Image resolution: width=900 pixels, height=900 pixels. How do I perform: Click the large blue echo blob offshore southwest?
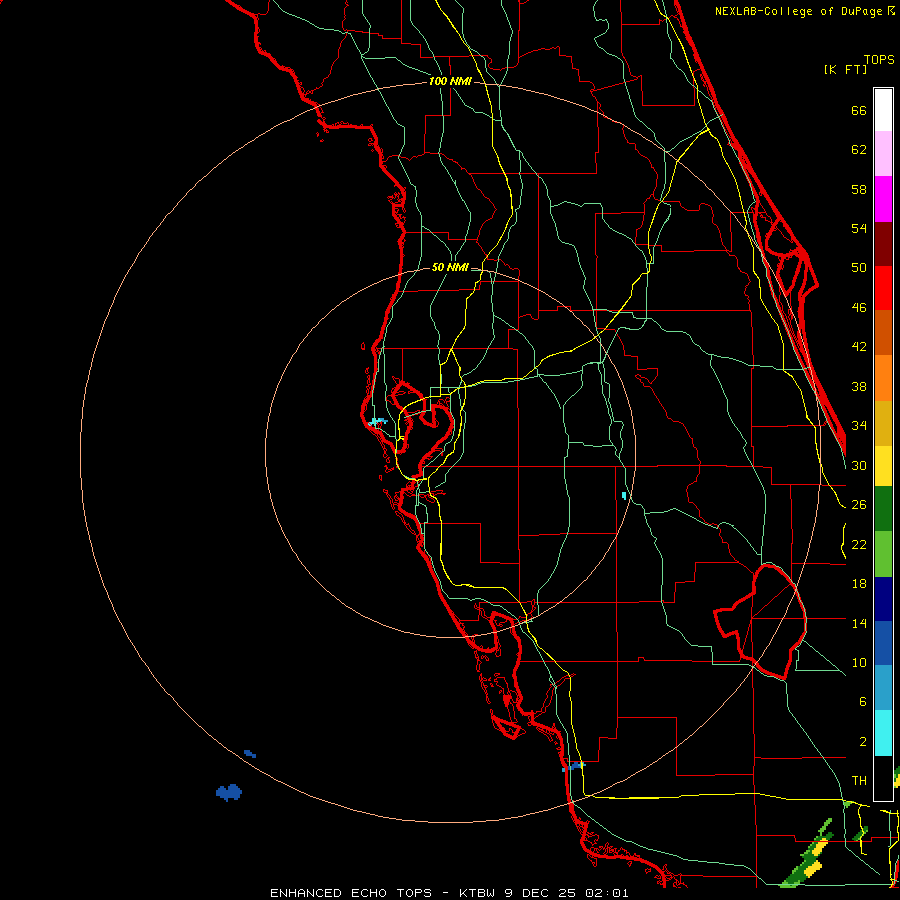[229, 793]
